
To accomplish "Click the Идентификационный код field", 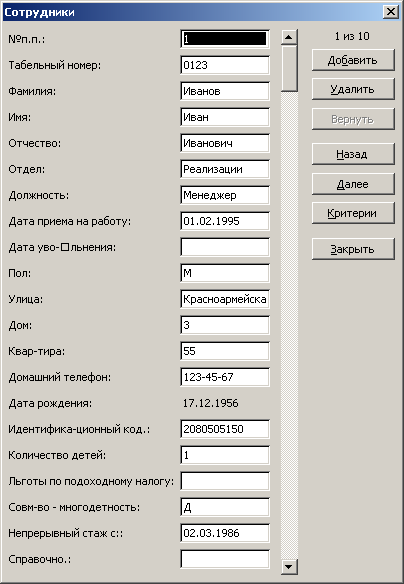I will 225,429.
